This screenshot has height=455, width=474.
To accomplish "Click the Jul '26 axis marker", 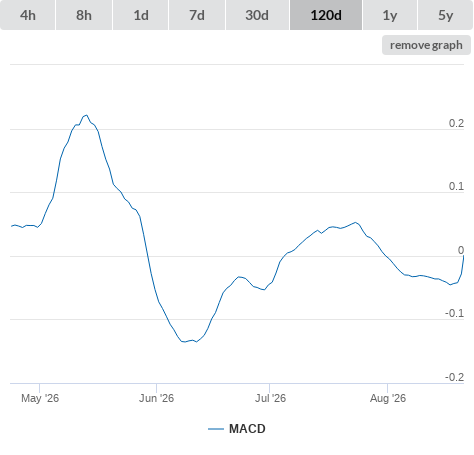I will (270, 398).
